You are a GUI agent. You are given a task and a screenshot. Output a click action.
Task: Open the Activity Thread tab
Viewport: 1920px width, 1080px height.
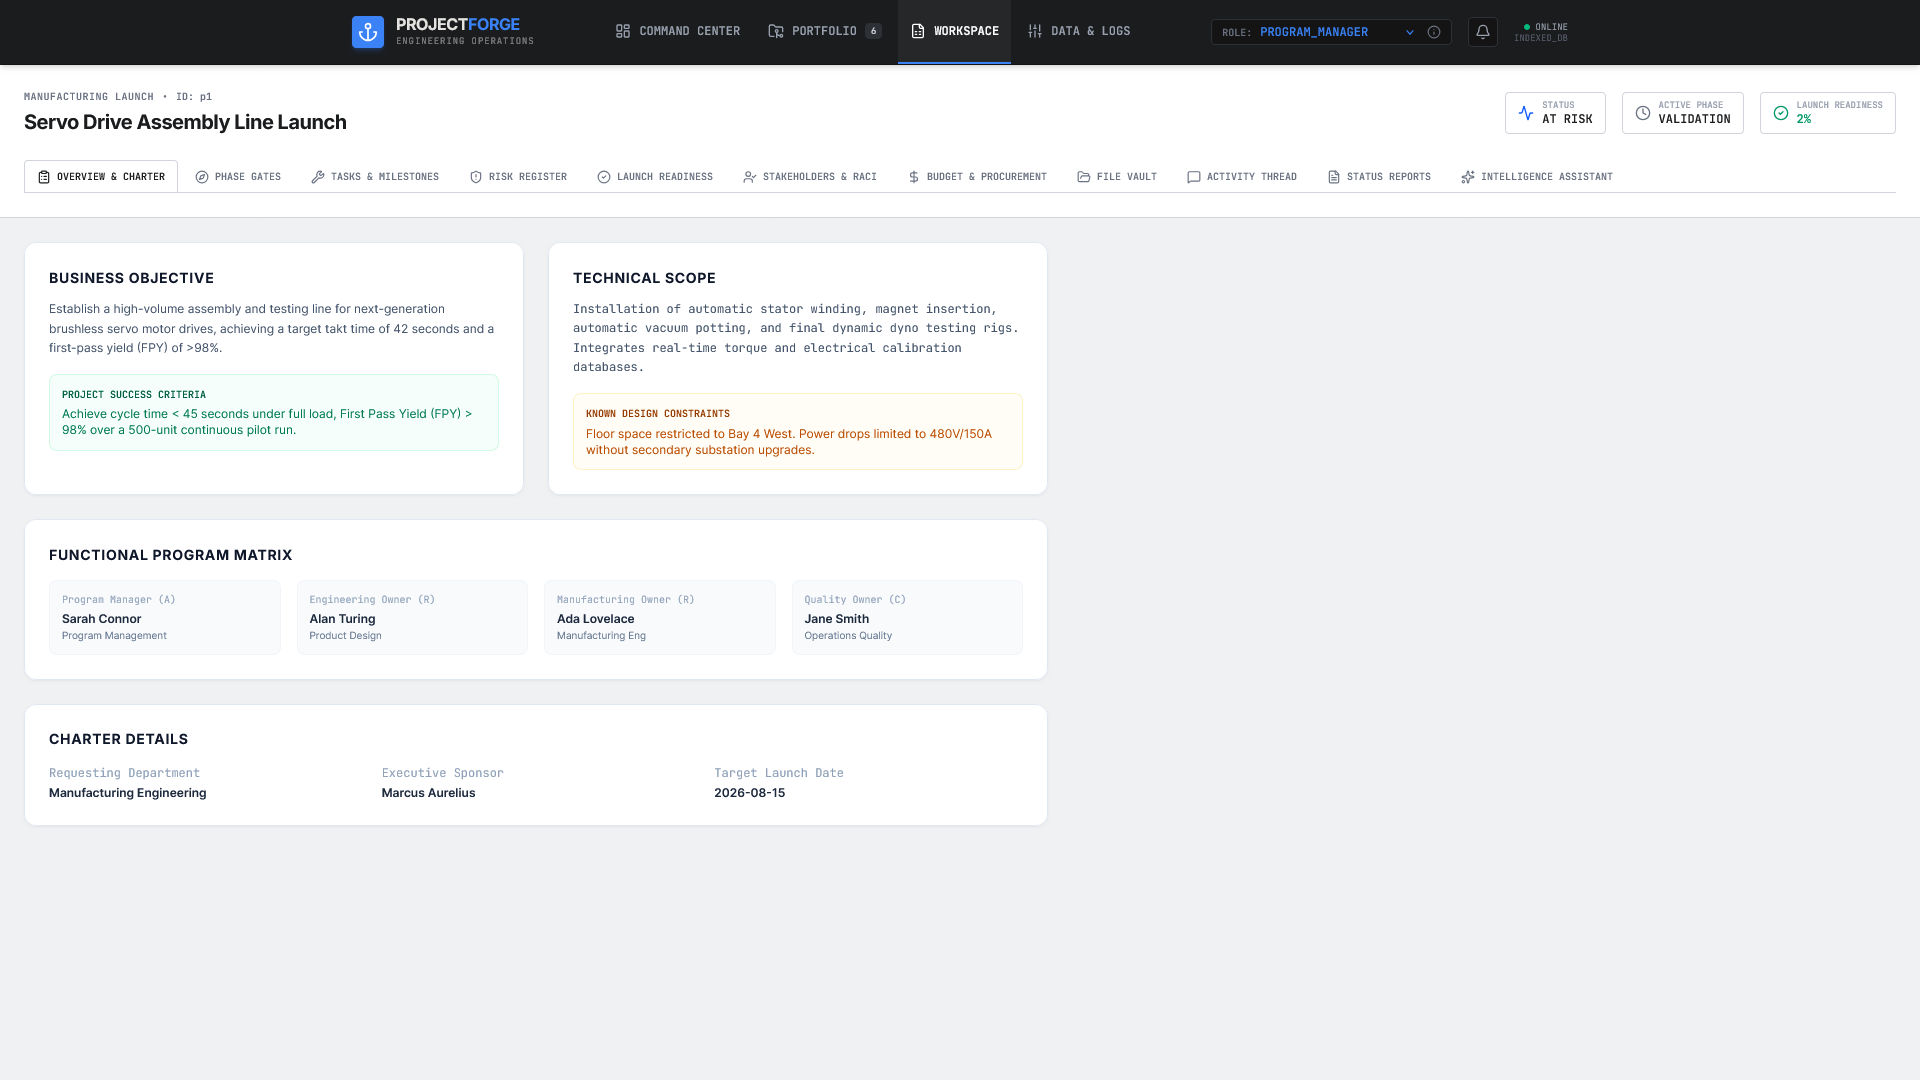(x=1242, y=177)
